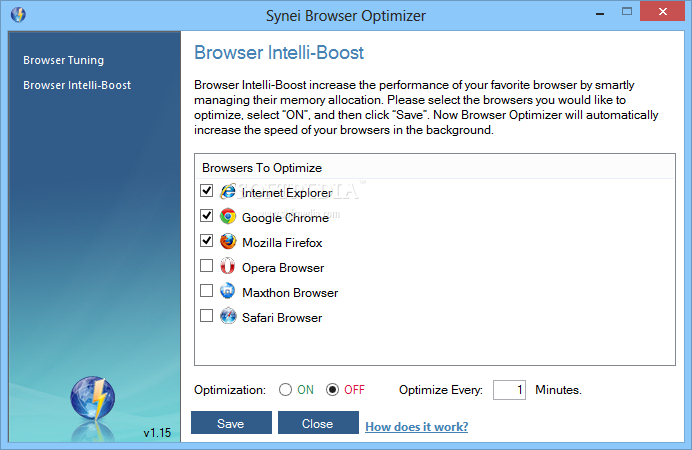Click the Google Chrome label
This screenshot has height=450, width=692.
[x=285, y=218]
